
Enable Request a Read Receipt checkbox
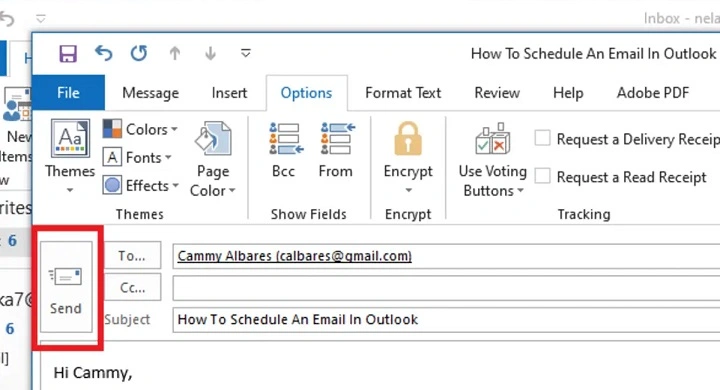coord(542,175)
